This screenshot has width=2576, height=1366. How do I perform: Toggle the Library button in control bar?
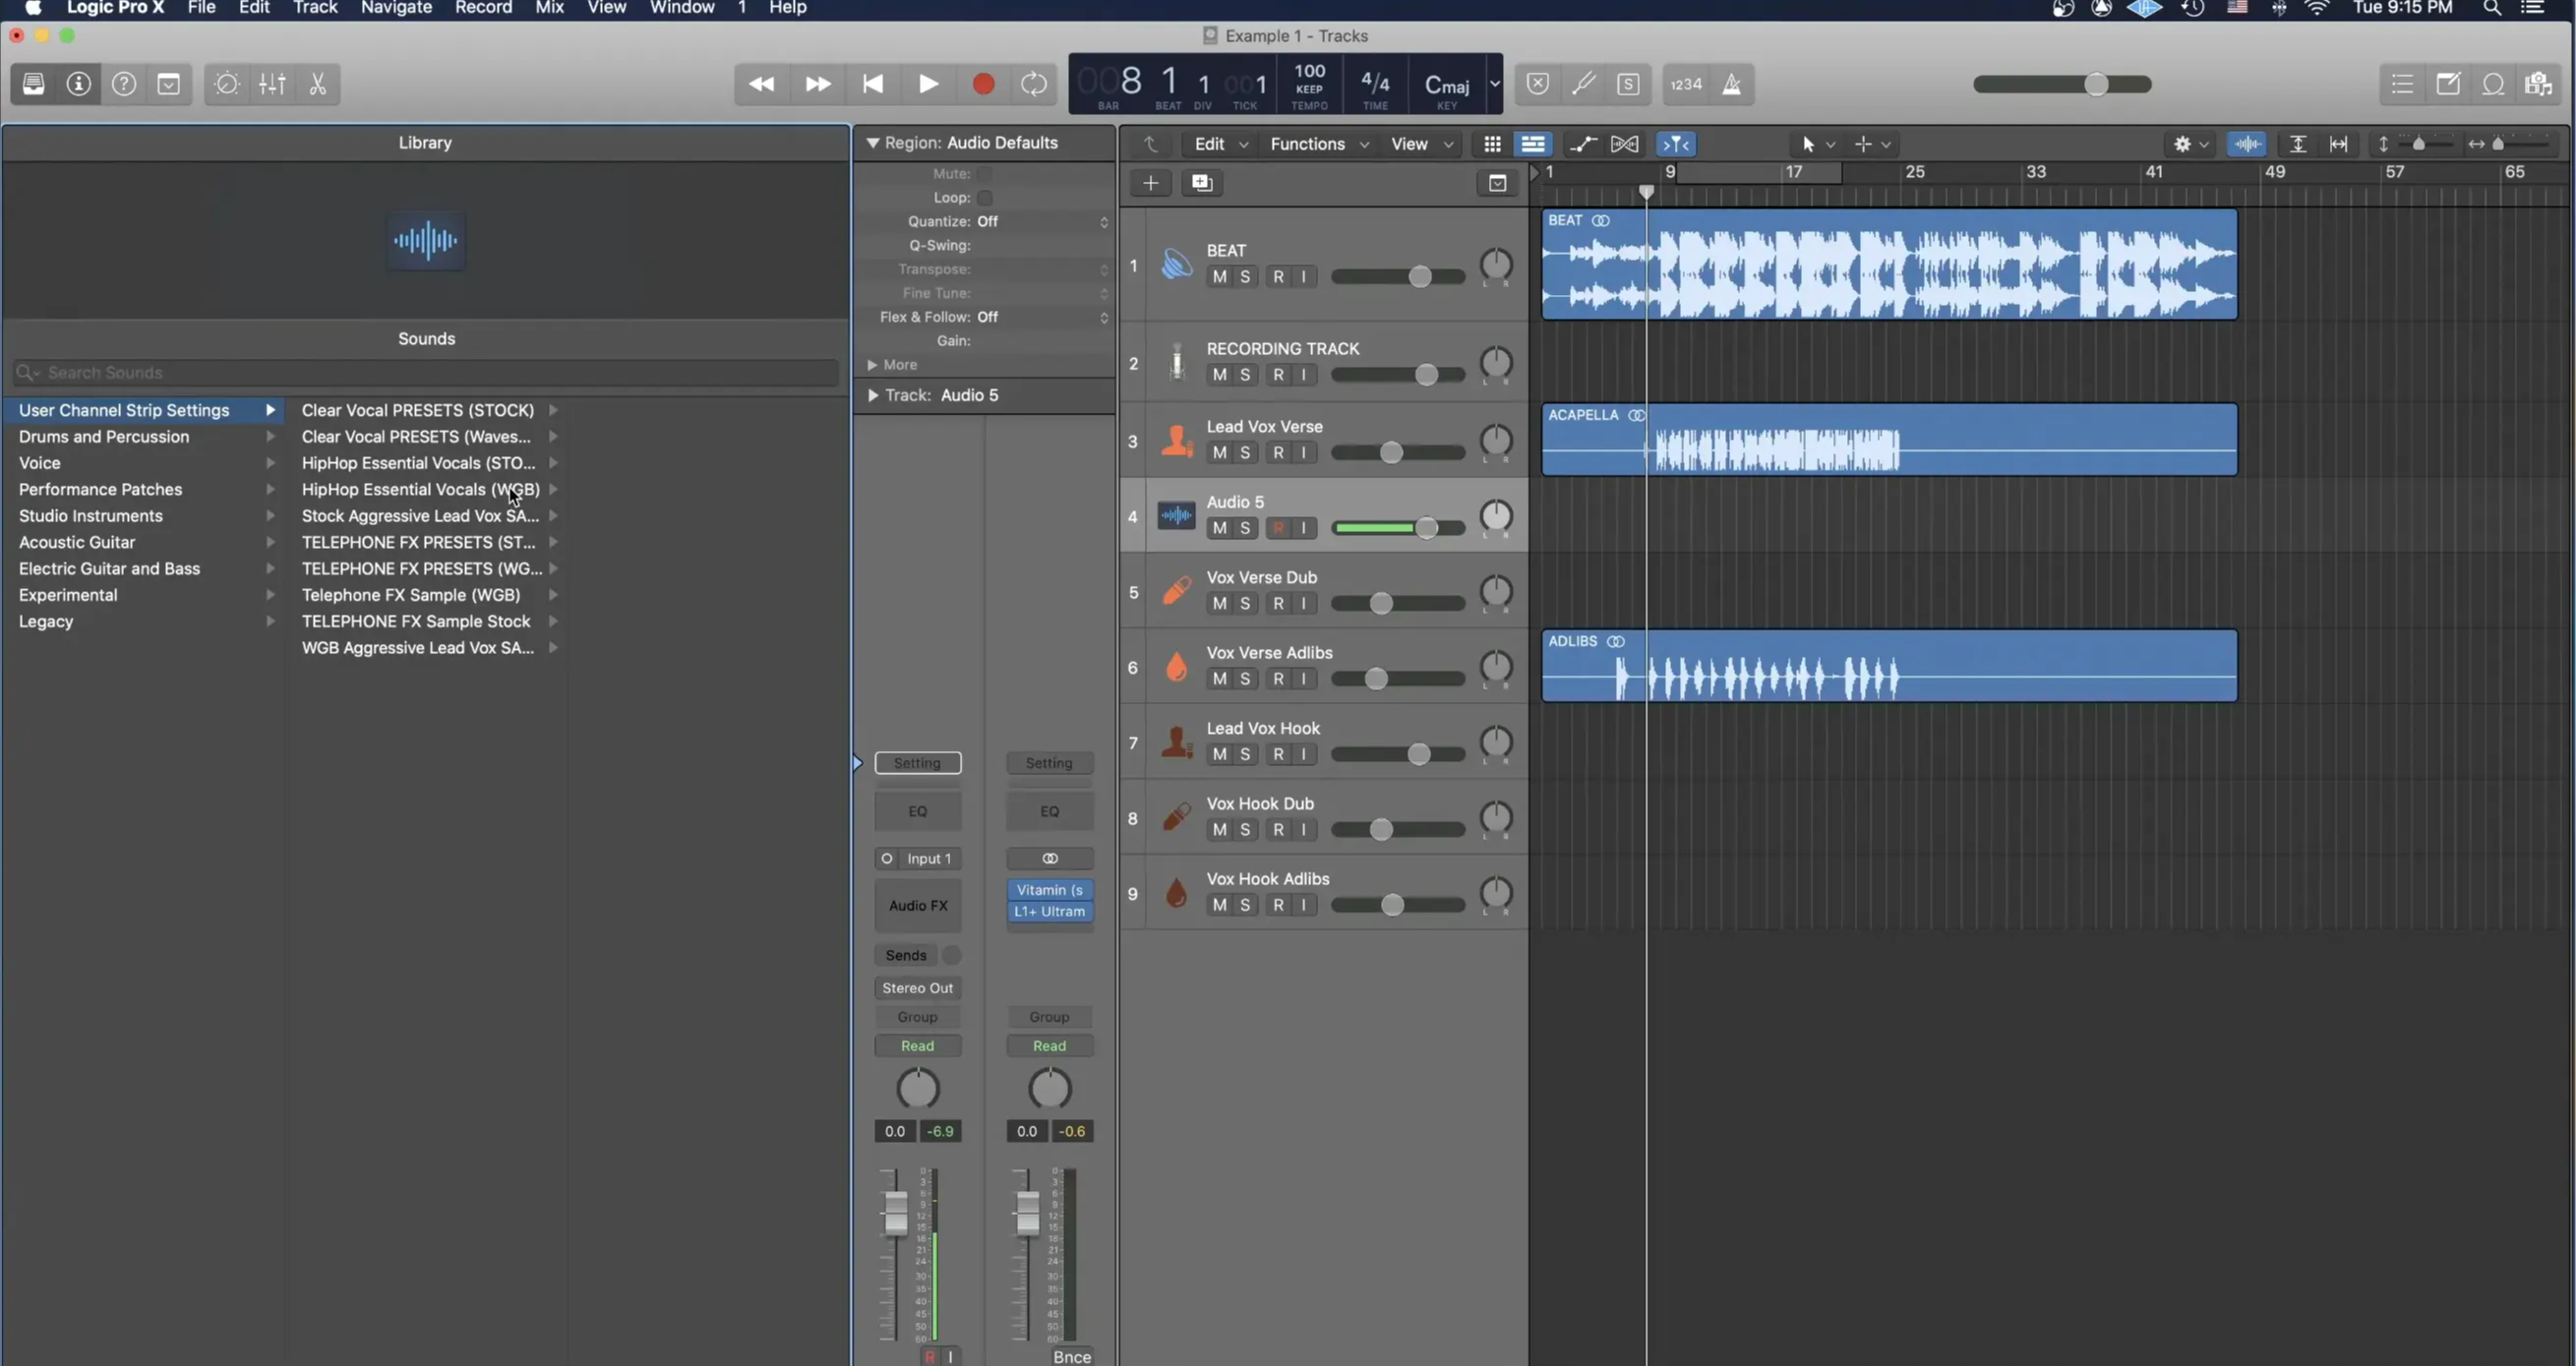tap(33, 84)
